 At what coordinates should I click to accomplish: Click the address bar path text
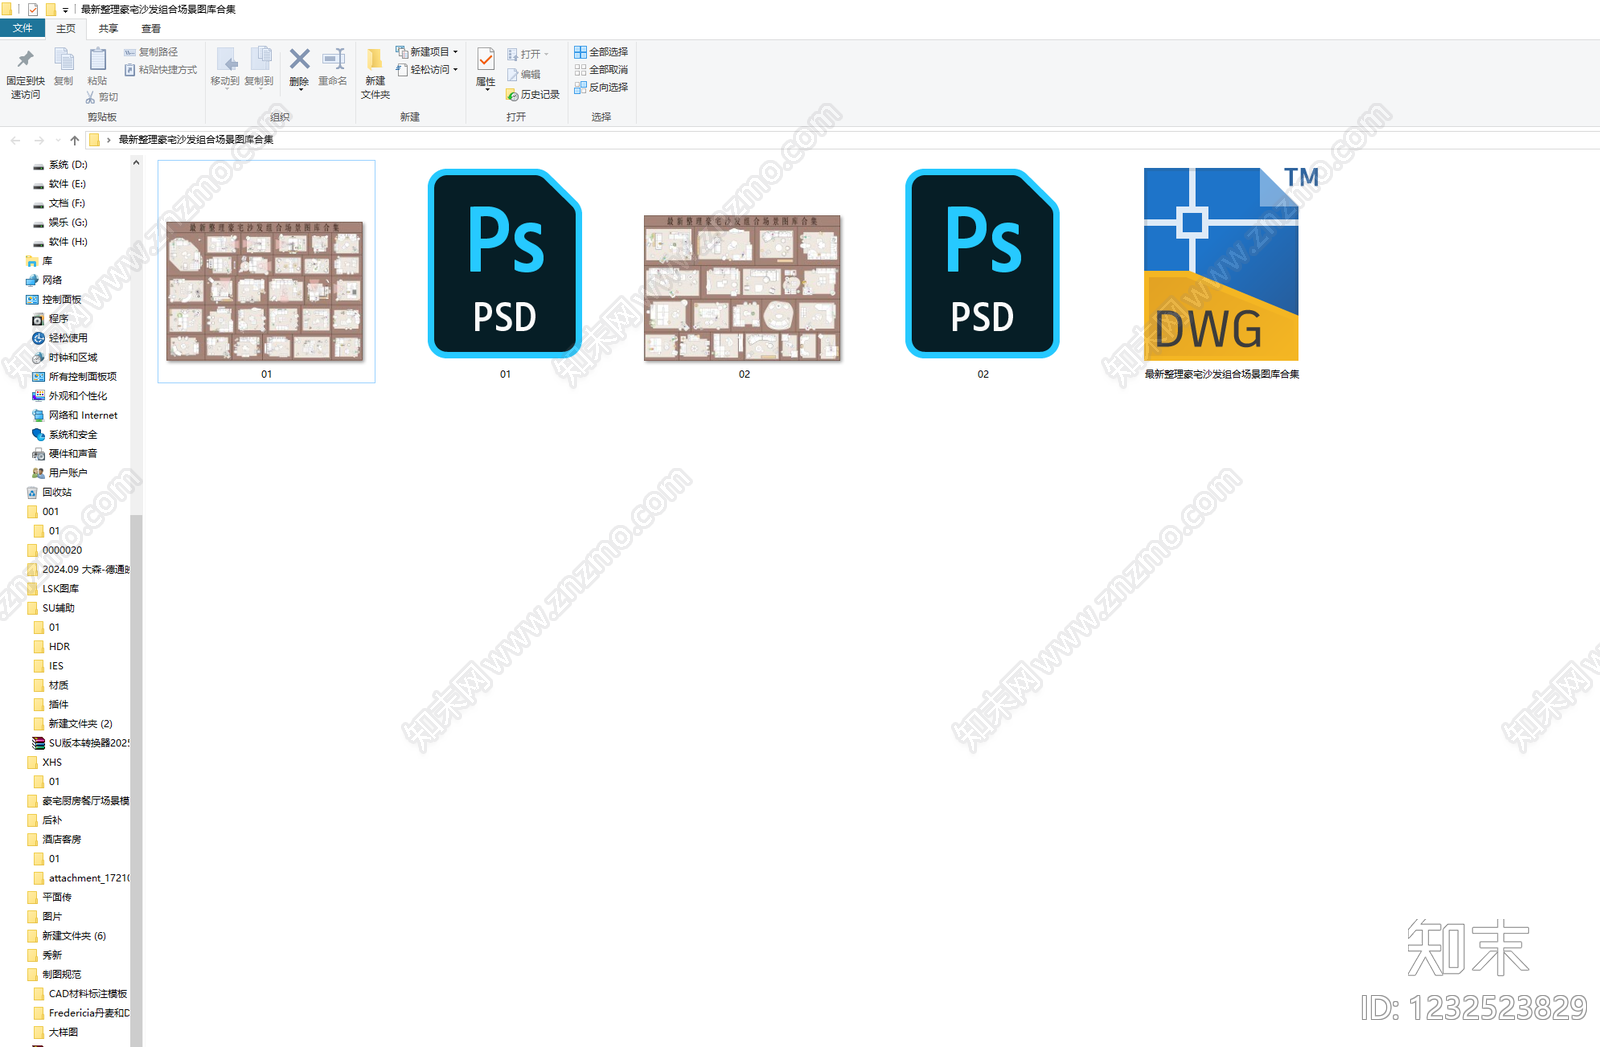[196, 140]
